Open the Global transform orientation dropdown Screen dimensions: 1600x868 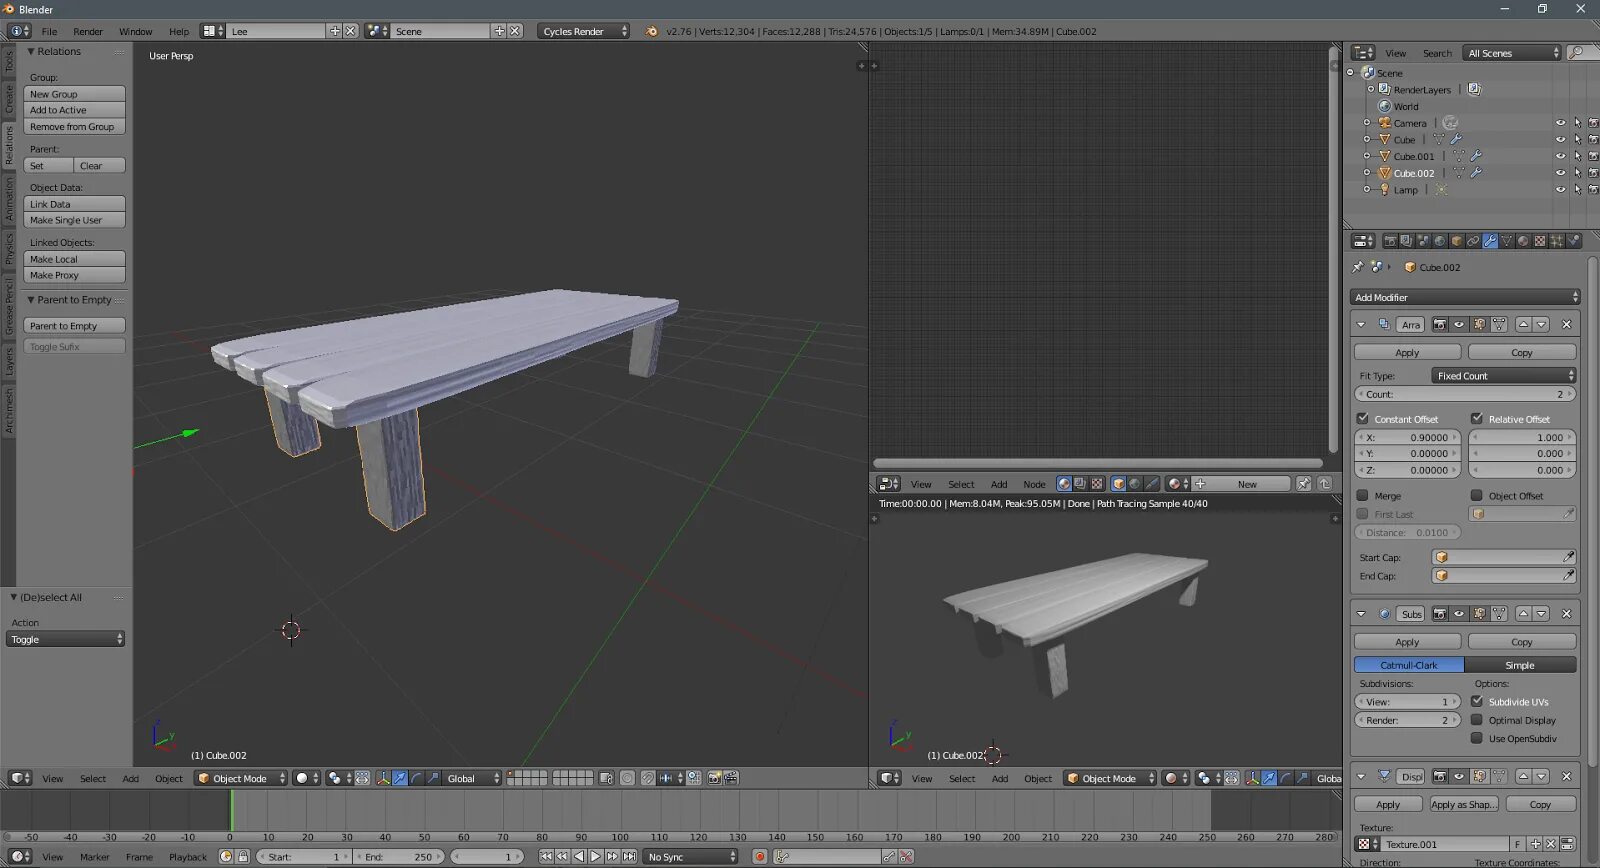(x=471, y=778)
